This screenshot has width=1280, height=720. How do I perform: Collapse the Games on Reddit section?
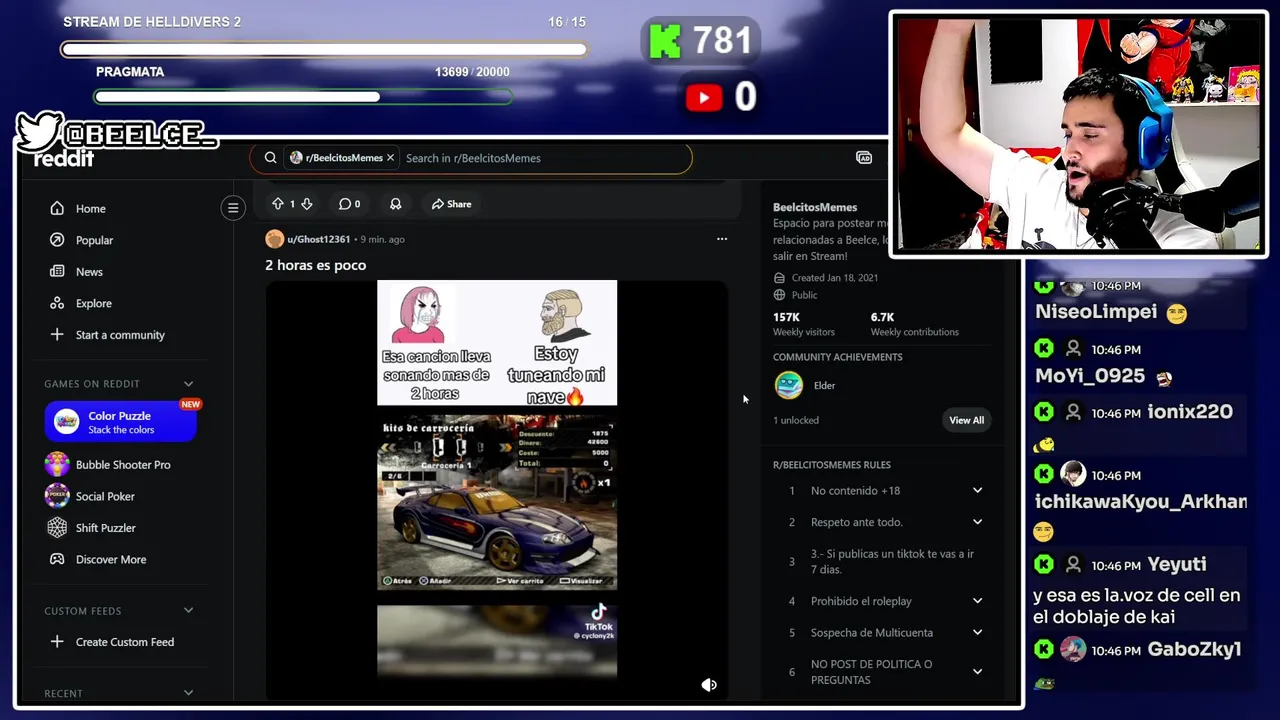(188, 384)
